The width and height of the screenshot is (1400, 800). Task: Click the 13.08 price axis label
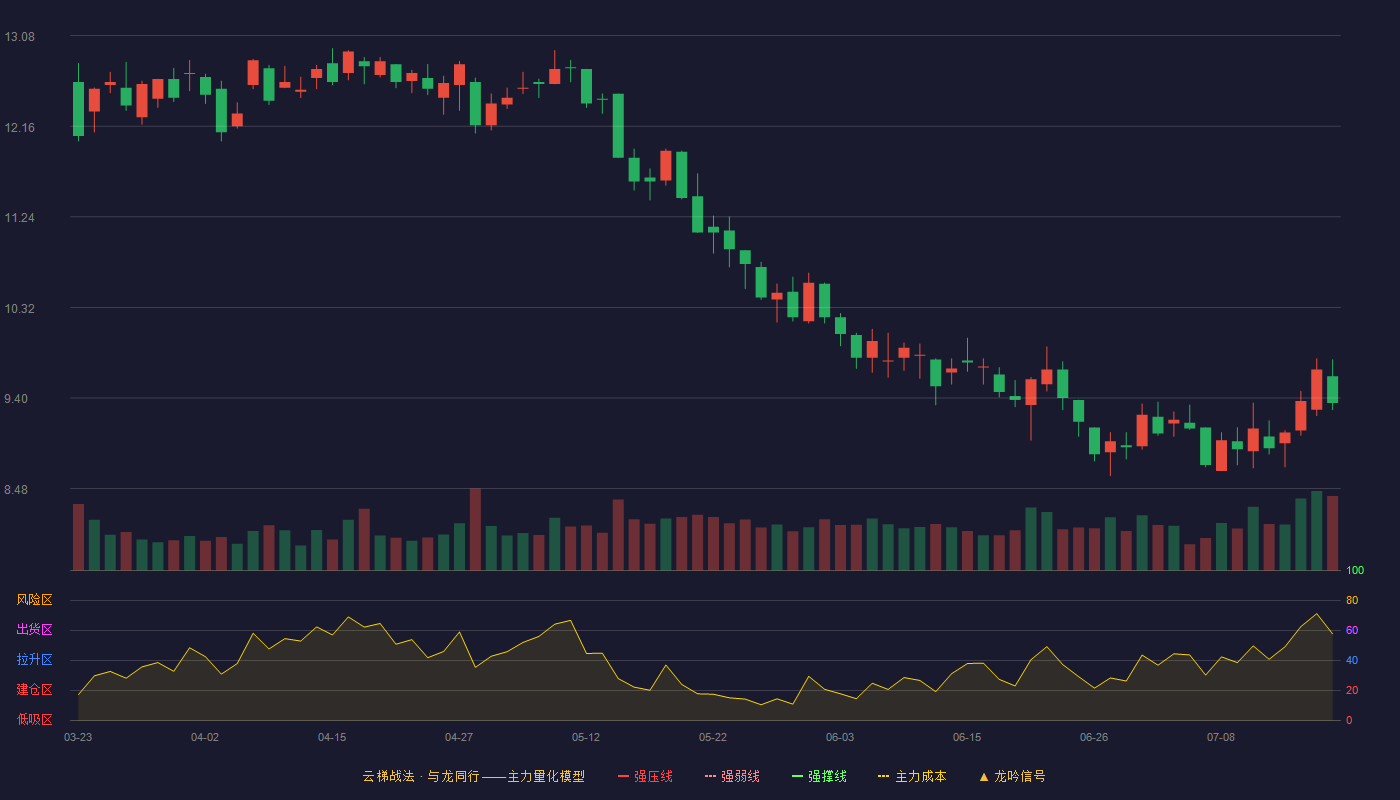pyautogui.click(x=19, y=37)
